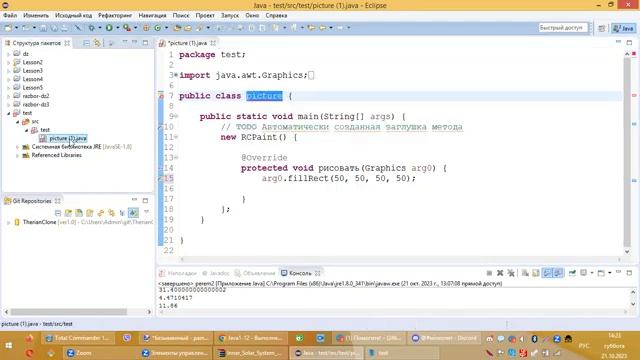The width and height of the screenshot is (640, 360).
Task: Click Remove Launch in Console toolbar
Action: [x=500, y=273]
